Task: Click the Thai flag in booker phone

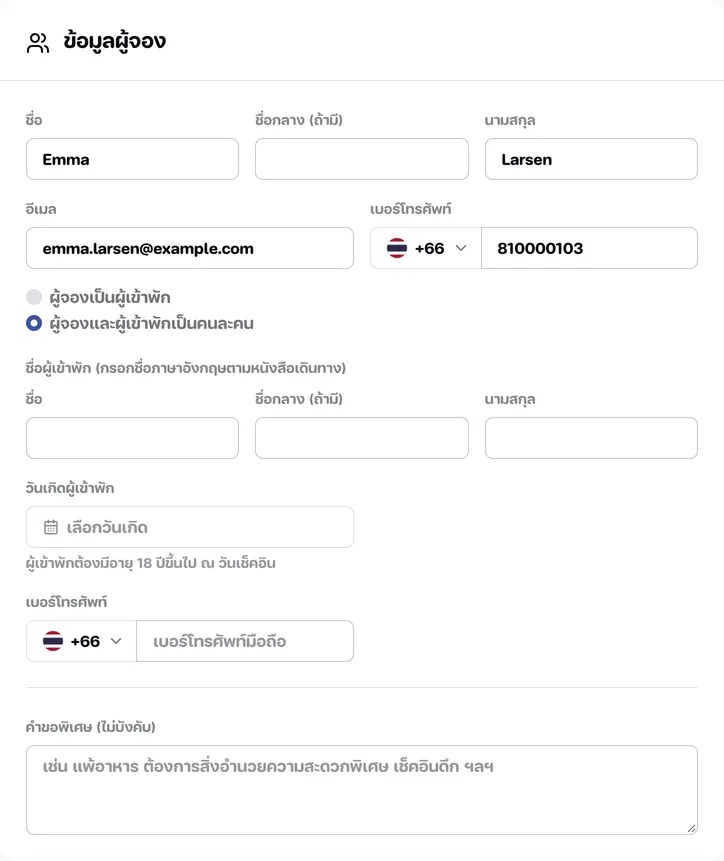Action: point(397,248)
